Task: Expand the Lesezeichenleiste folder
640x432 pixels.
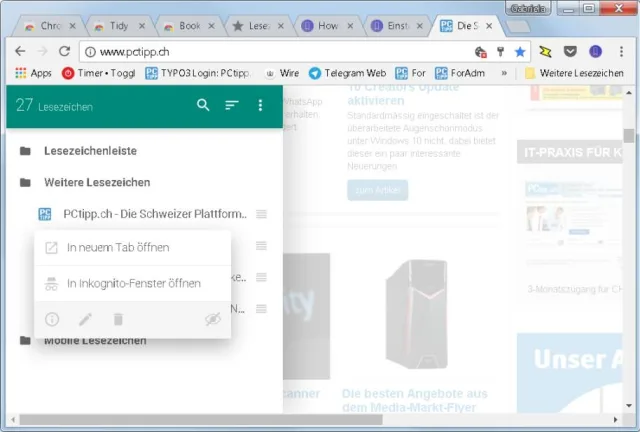Action: click(x=90, y=151)
